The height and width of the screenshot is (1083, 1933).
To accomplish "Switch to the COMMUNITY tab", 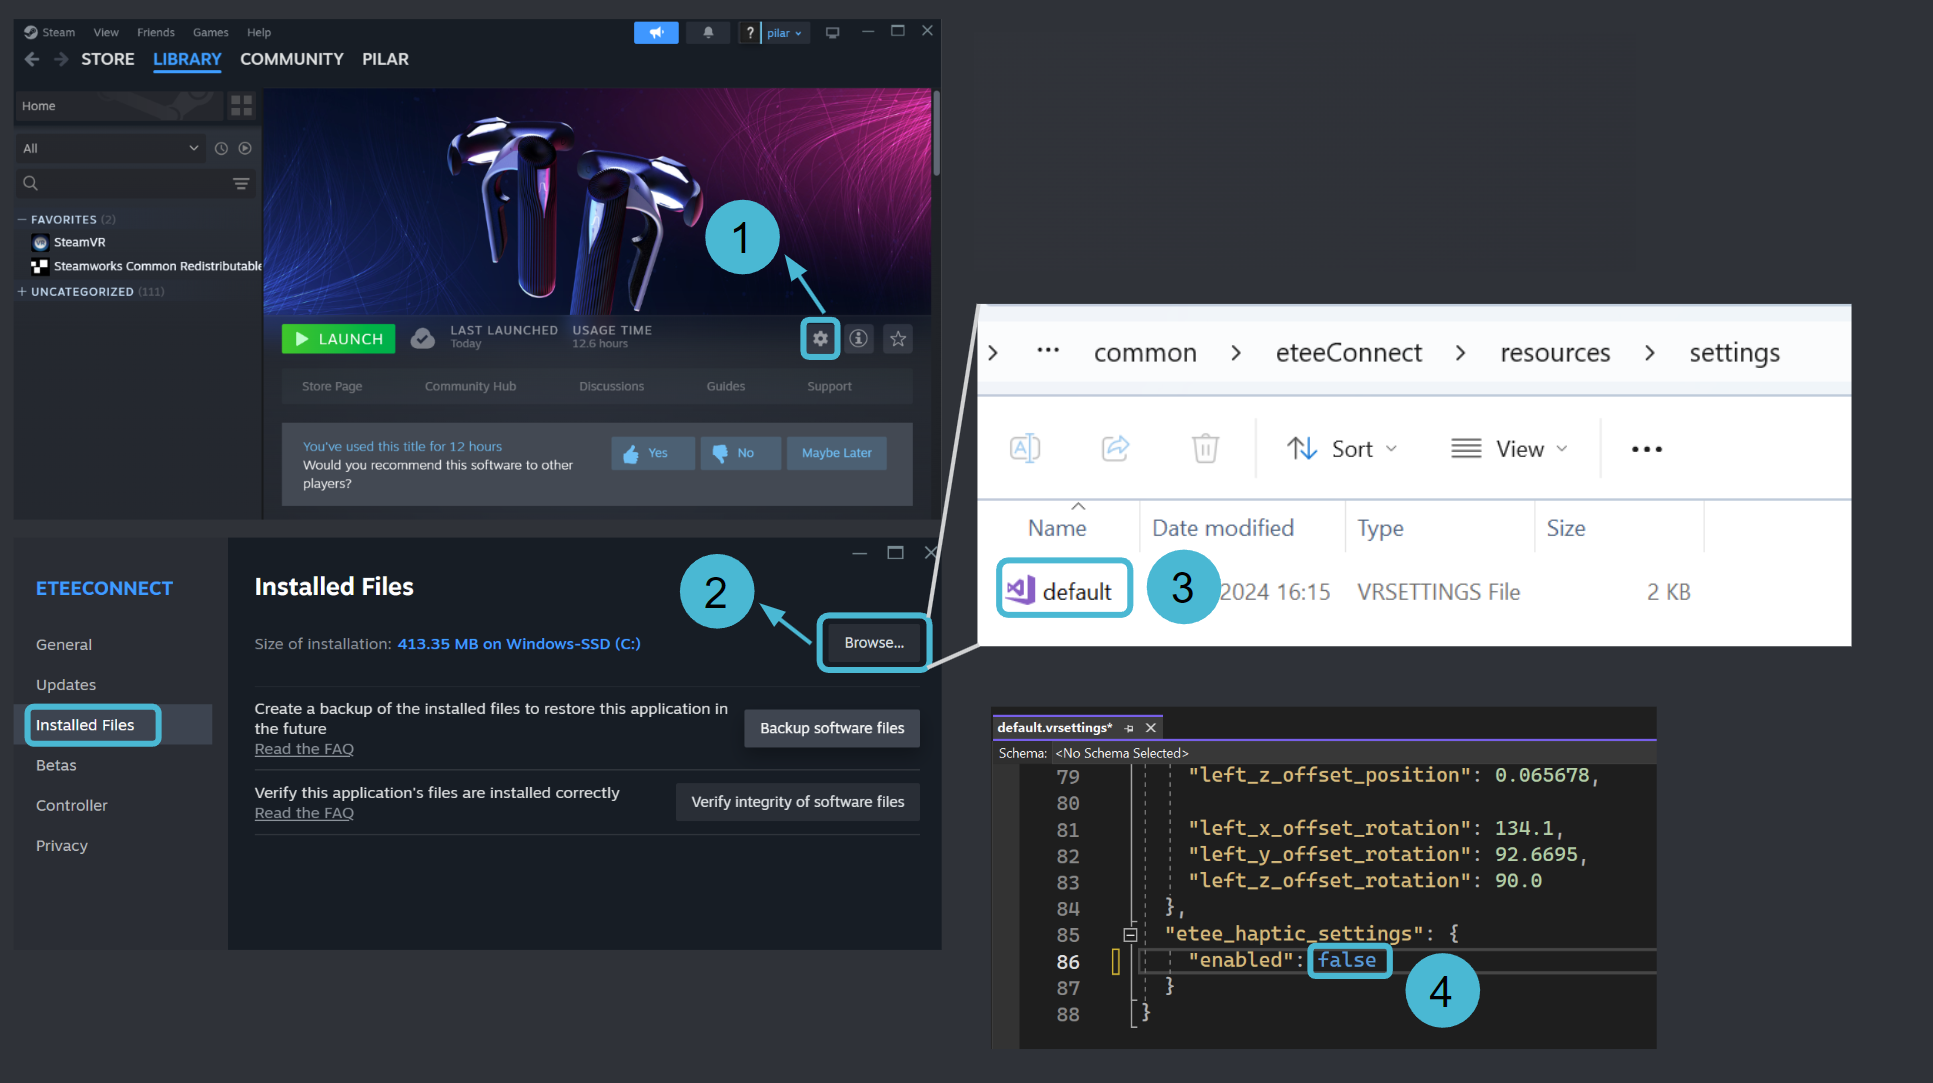I will 292,59.
